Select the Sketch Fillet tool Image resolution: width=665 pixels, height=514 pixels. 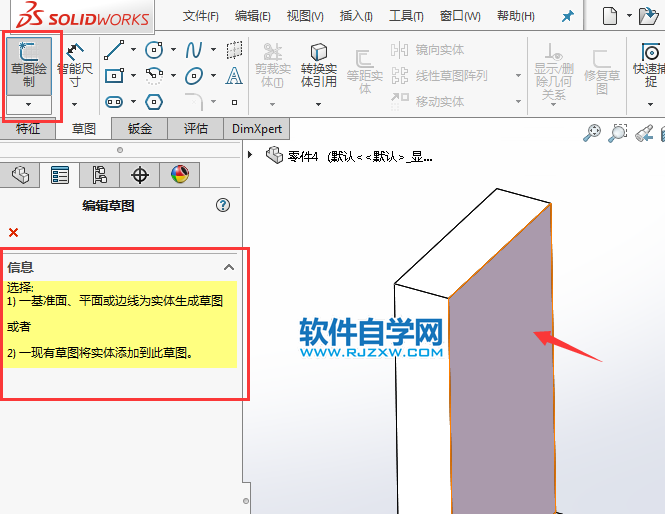coord(194,102)
